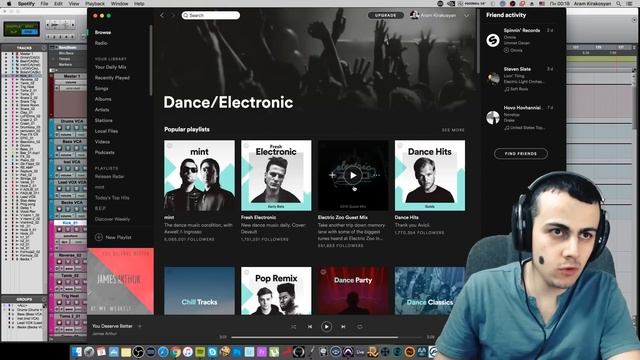Viewport: 640px width, 360px height.
Task: Click the Spotify sidebar scrollbar
Action: click(151, 60)
